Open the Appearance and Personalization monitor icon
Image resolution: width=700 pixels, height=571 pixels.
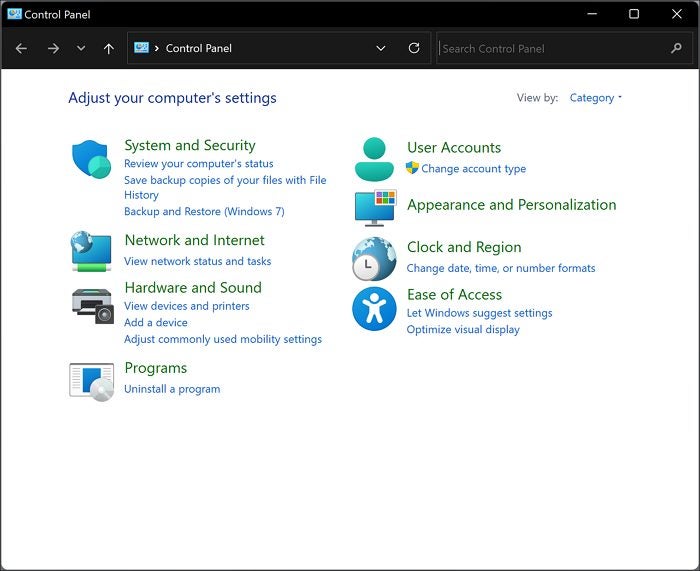375,207
